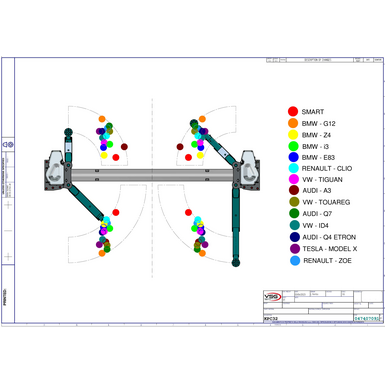The height and width of the screenshot is (385, 385).
Task: Click the "AUDI - Q4 ETRON" legend label
Action: (329, 237)
